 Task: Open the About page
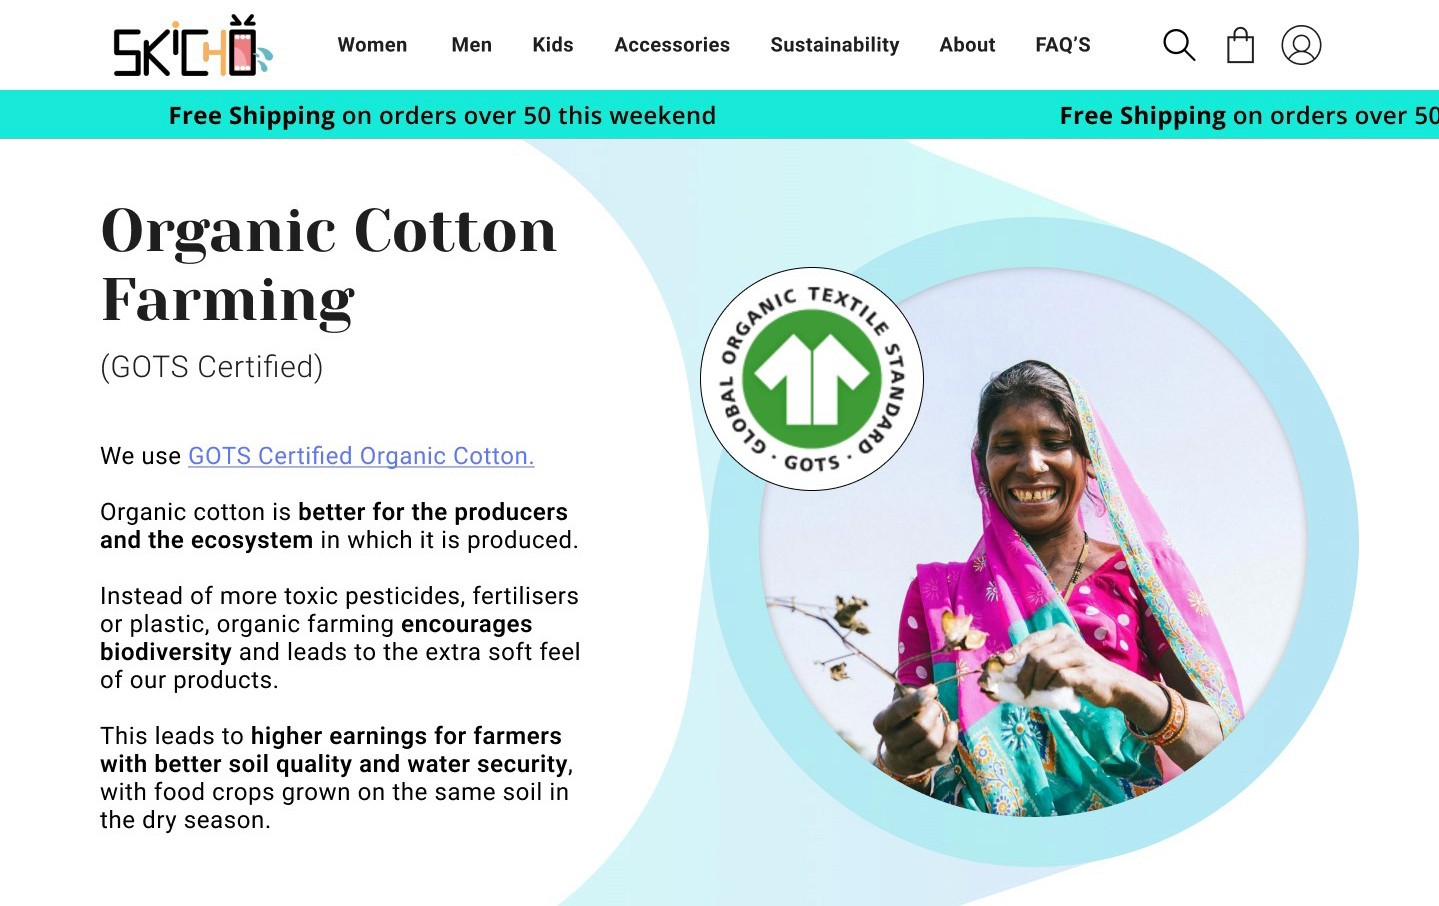967,45
